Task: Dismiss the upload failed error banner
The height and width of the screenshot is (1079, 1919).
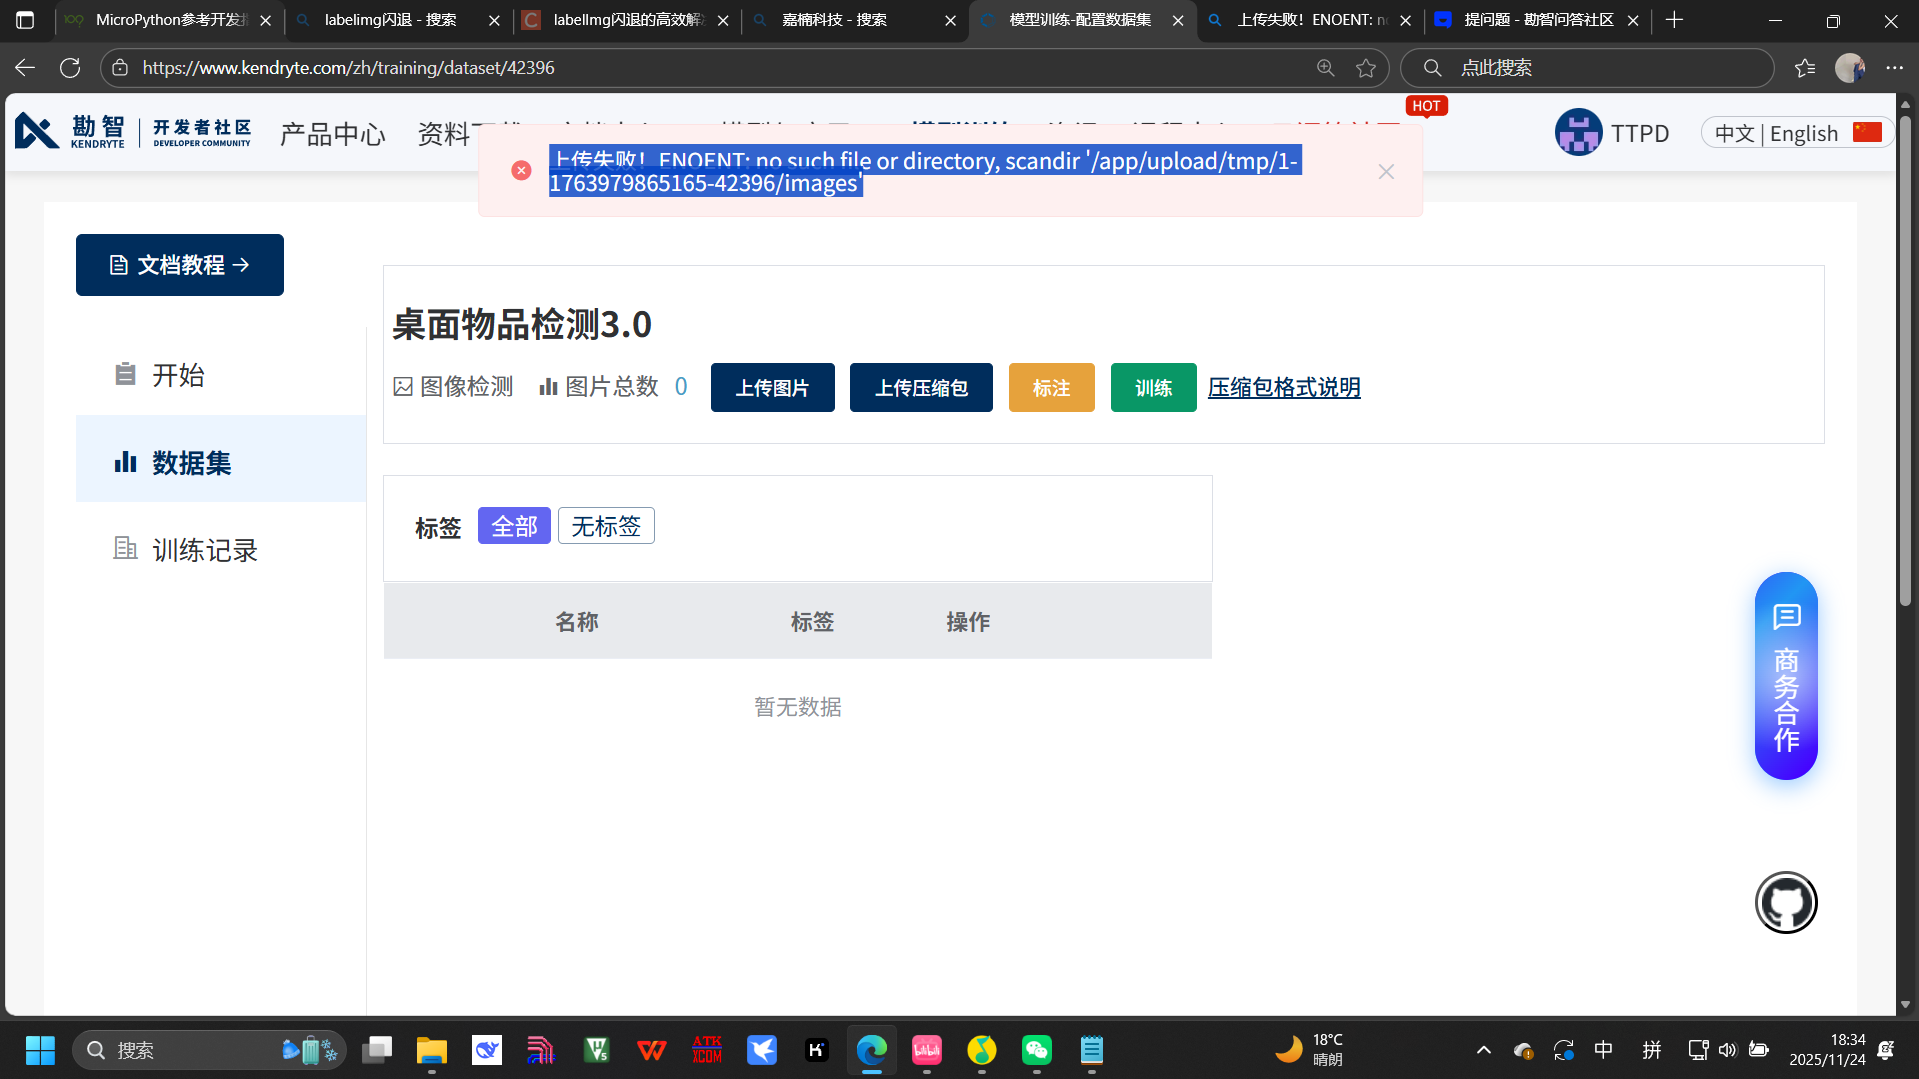Action: 1385,172
